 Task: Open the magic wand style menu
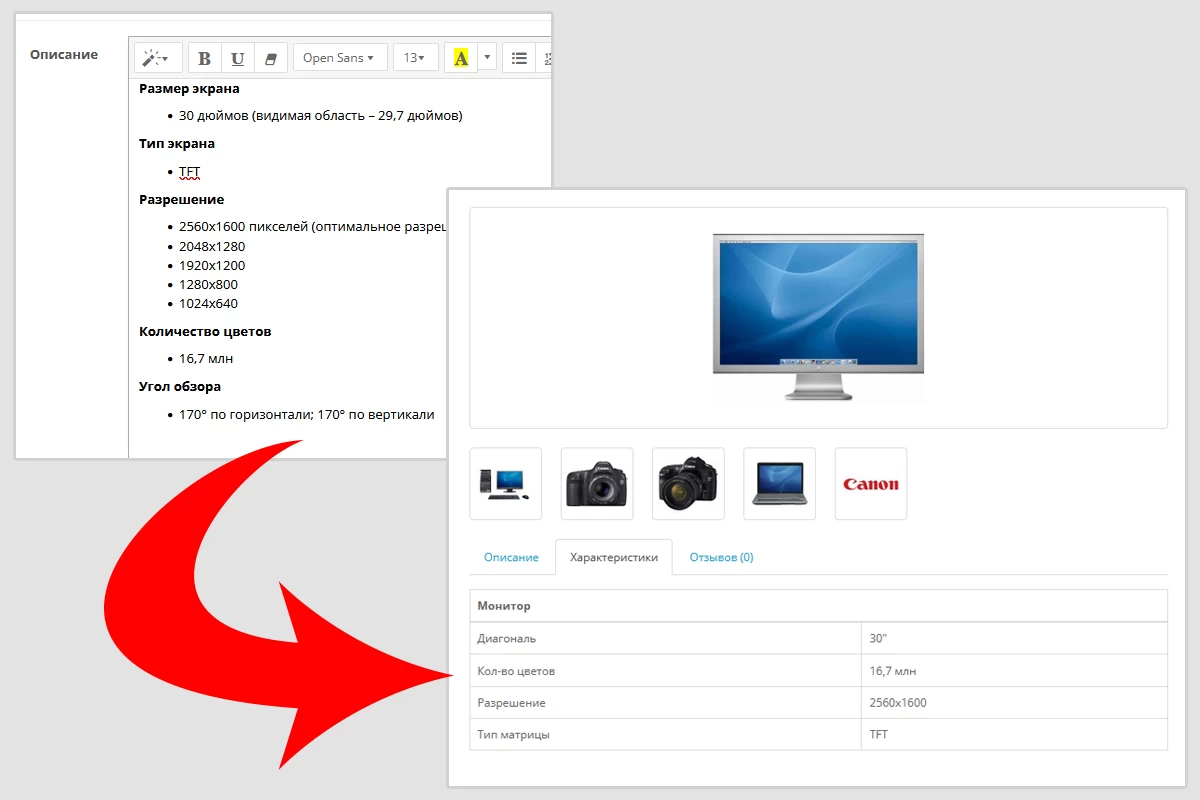(158, 58)
